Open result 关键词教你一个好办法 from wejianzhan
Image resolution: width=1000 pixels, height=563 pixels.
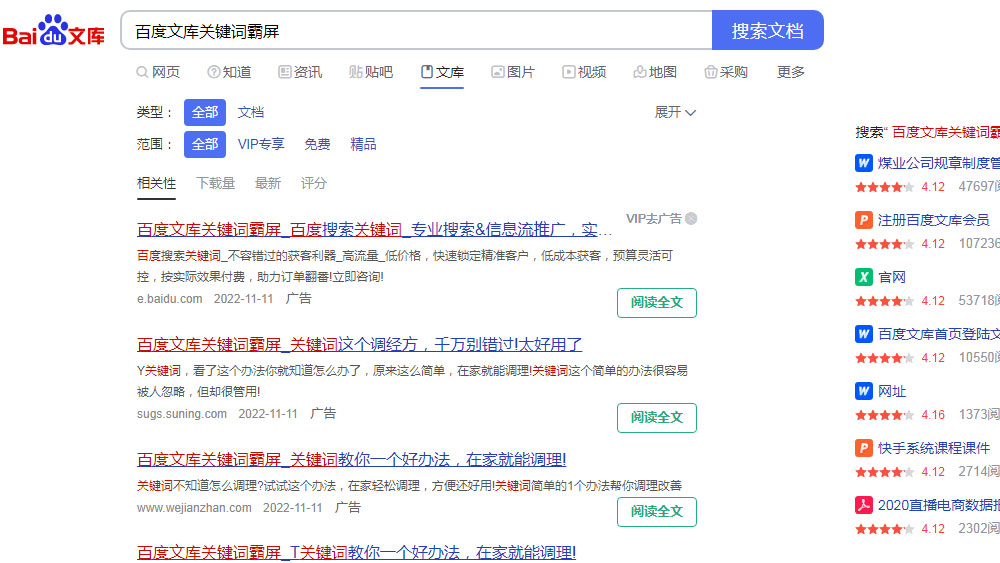(x=351, y=460)
